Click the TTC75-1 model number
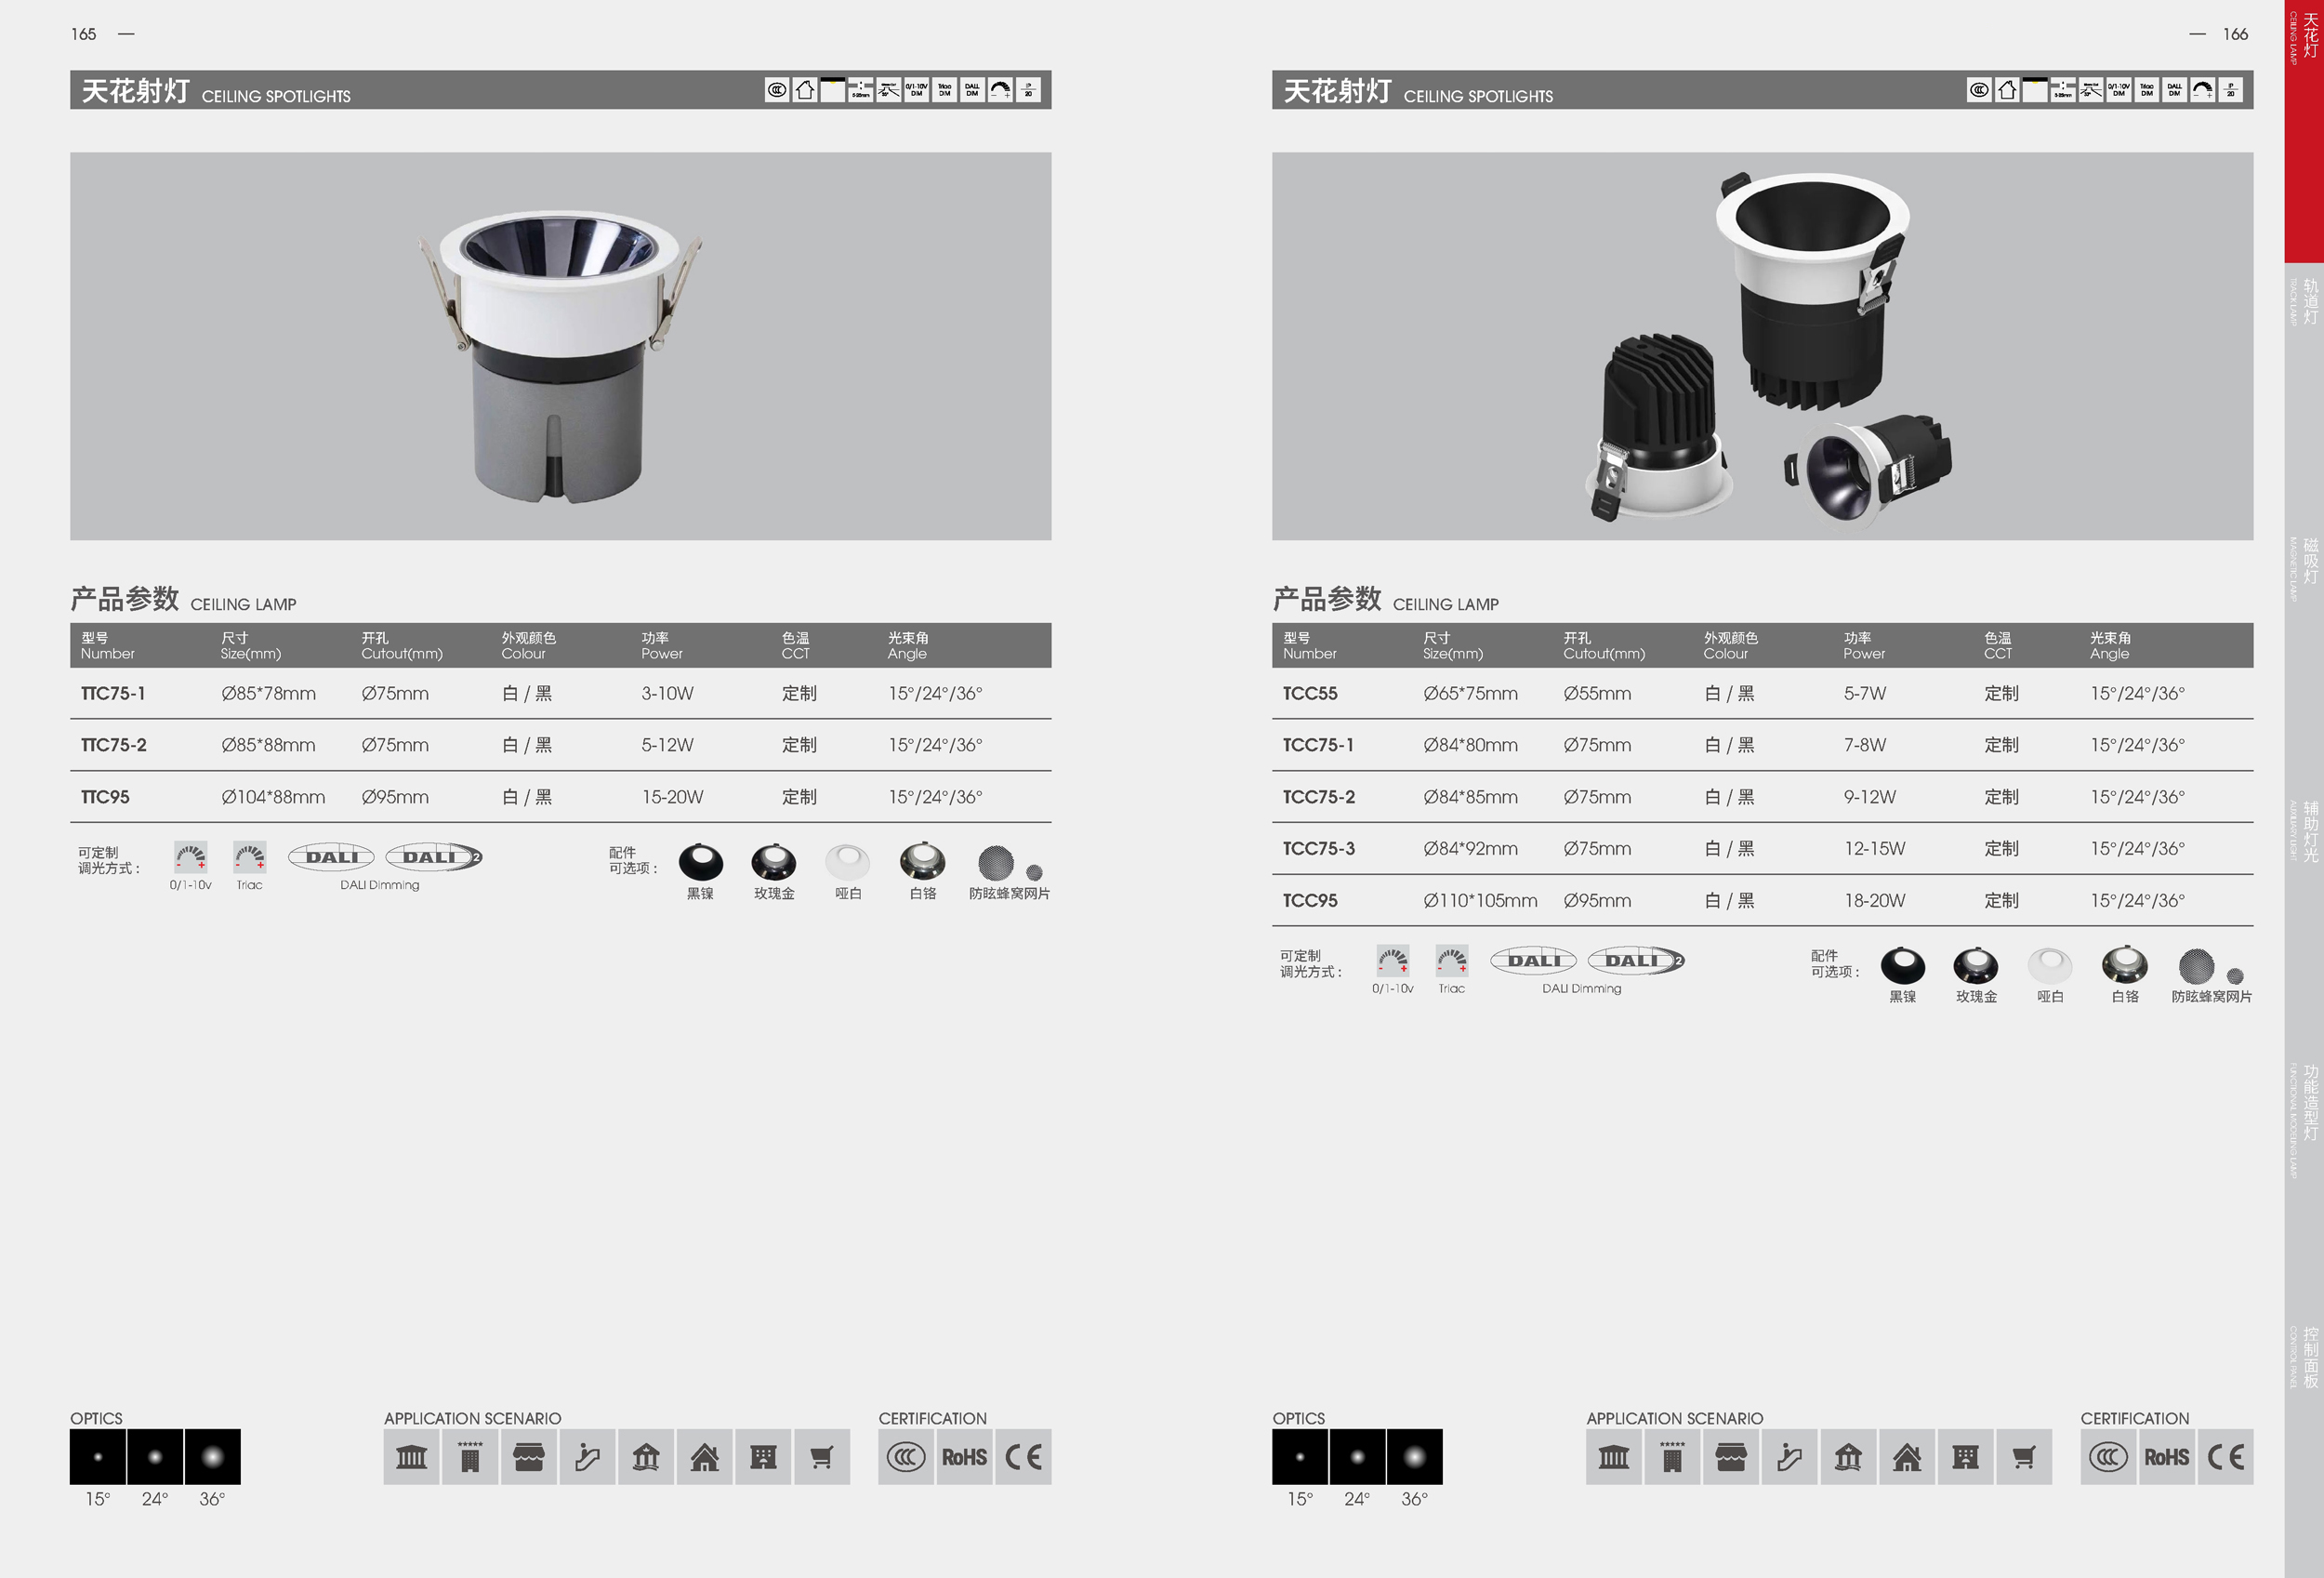Viewport: 2324px width, 1578px height. tap(113, 693)
